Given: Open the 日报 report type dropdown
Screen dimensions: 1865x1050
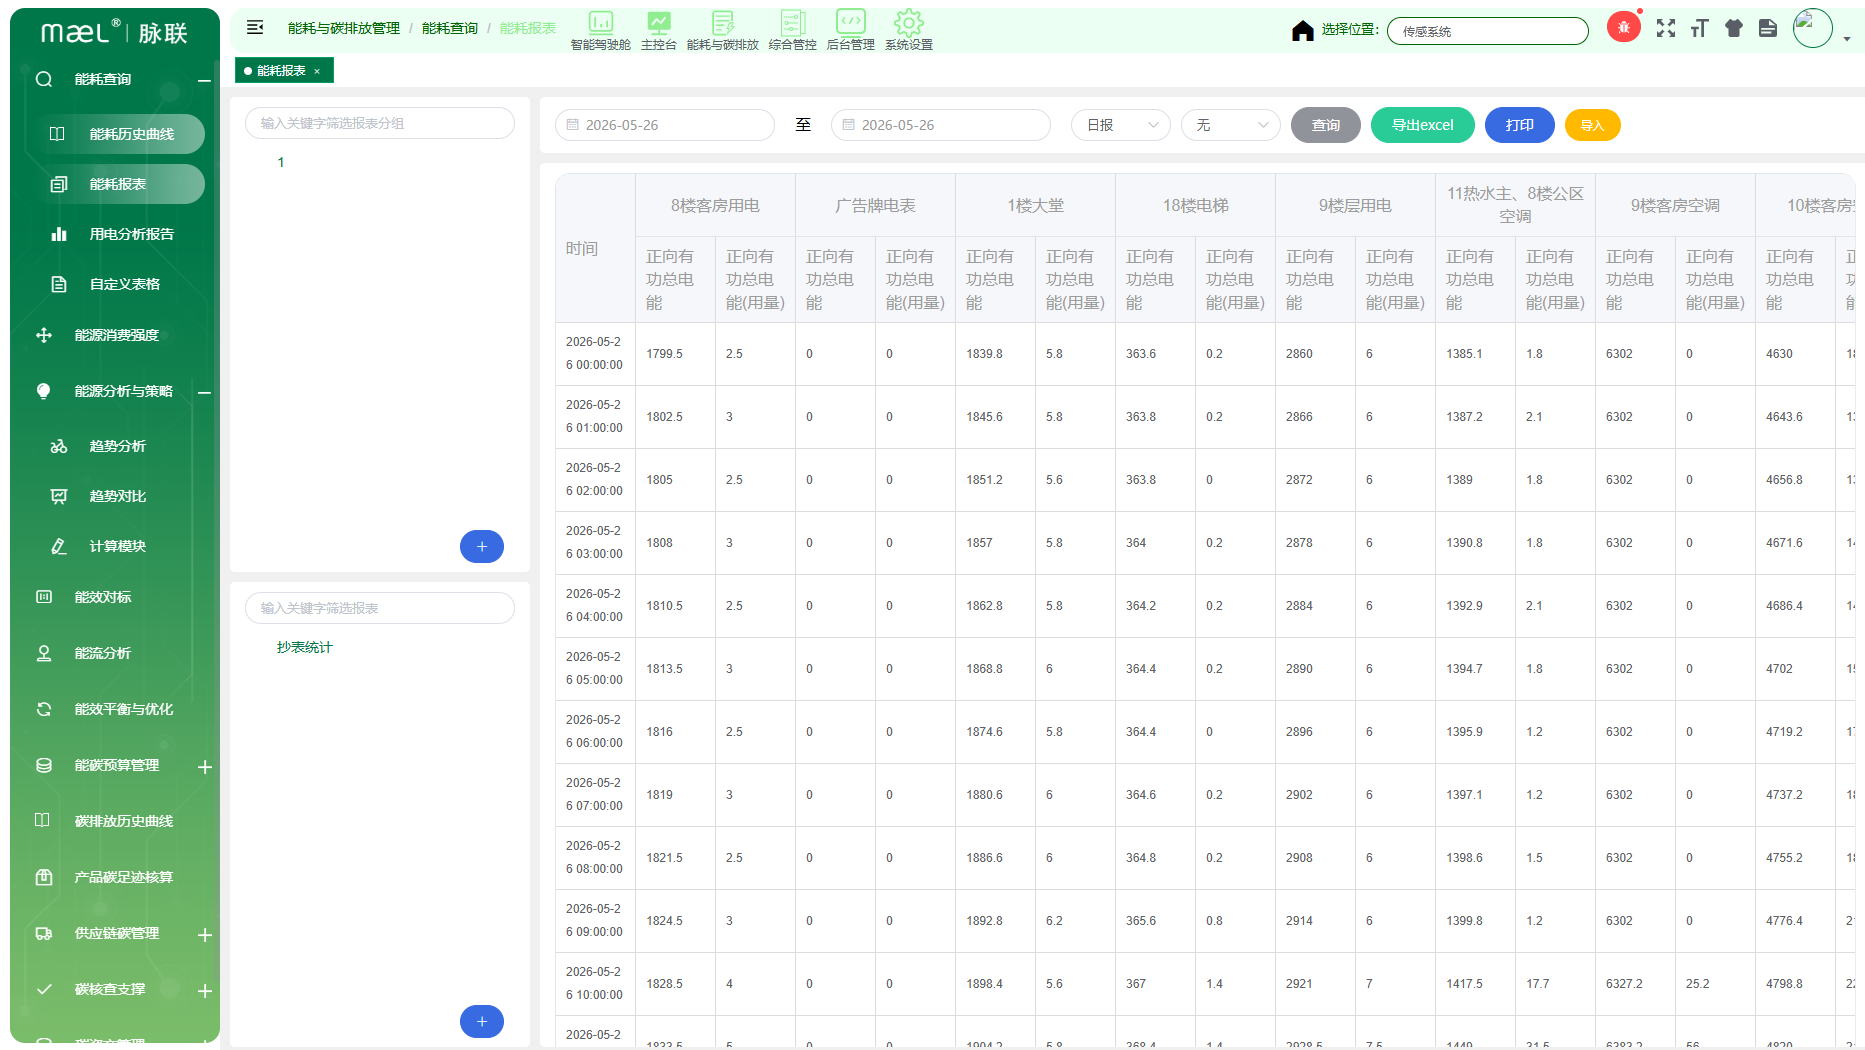Looking at the screenshot, I should tap(1121, 125).
